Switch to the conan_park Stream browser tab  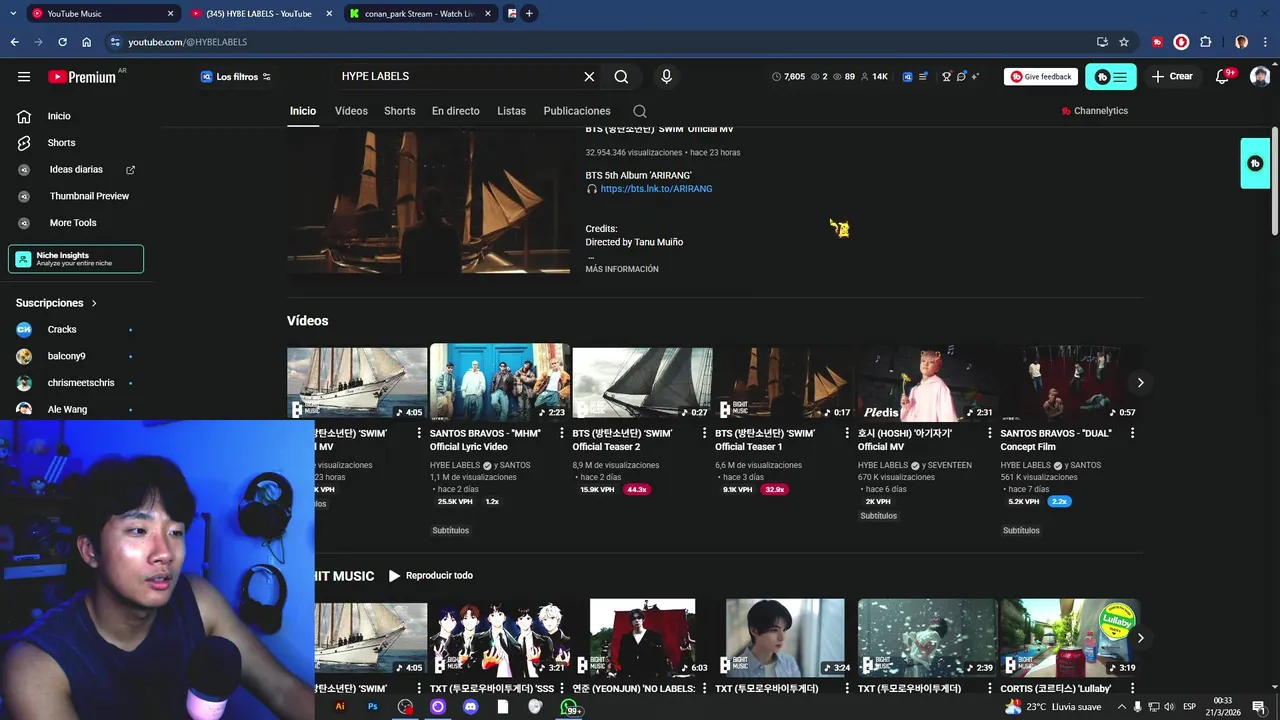coord(420,14)
